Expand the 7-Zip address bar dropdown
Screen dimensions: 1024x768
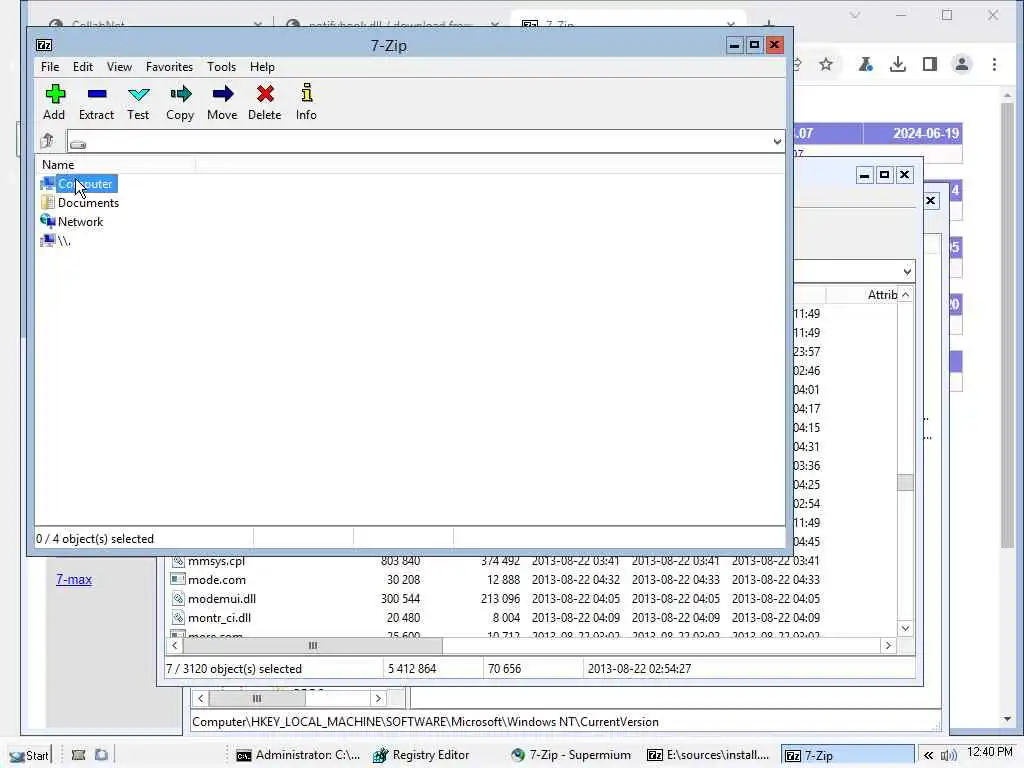coord(776,142)
